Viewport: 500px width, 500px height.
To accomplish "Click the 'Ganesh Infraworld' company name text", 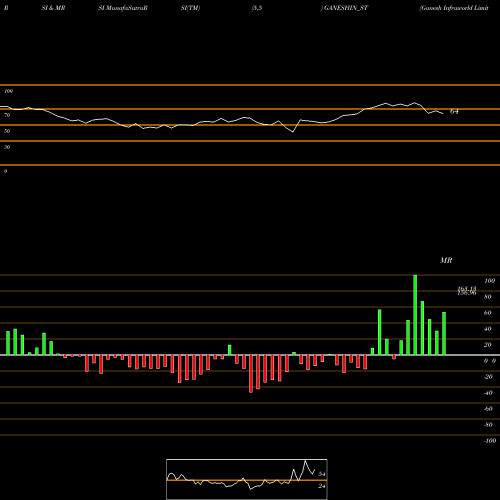I will [447, 8].
